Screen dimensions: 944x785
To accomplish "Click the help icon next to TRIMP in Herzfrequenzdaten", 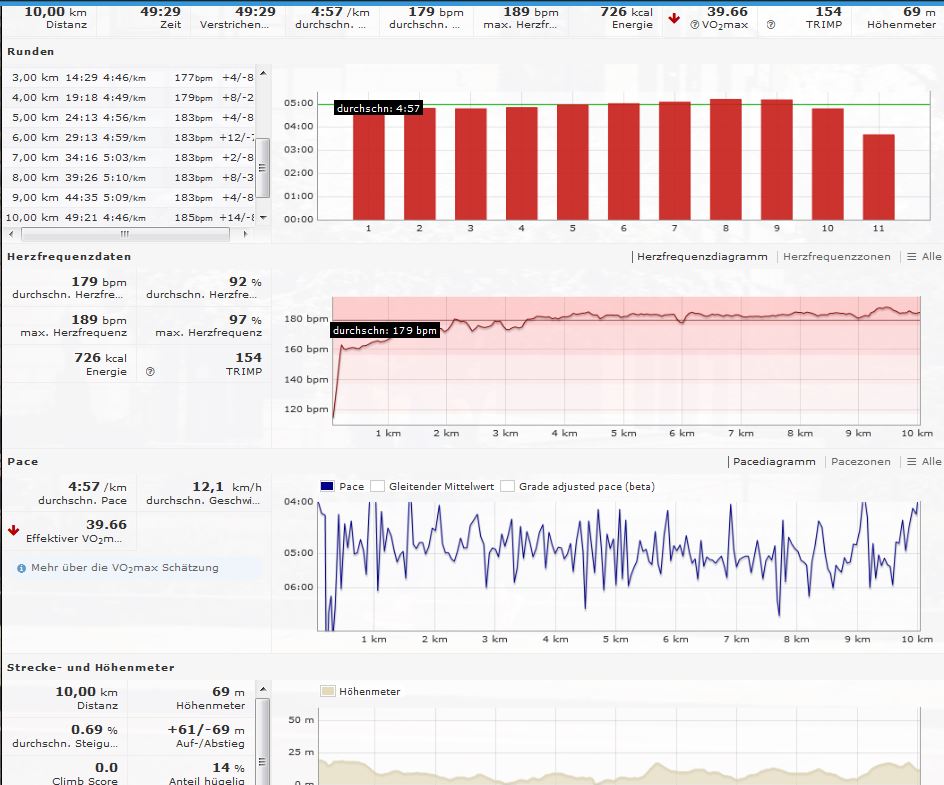I will (150, 371).
